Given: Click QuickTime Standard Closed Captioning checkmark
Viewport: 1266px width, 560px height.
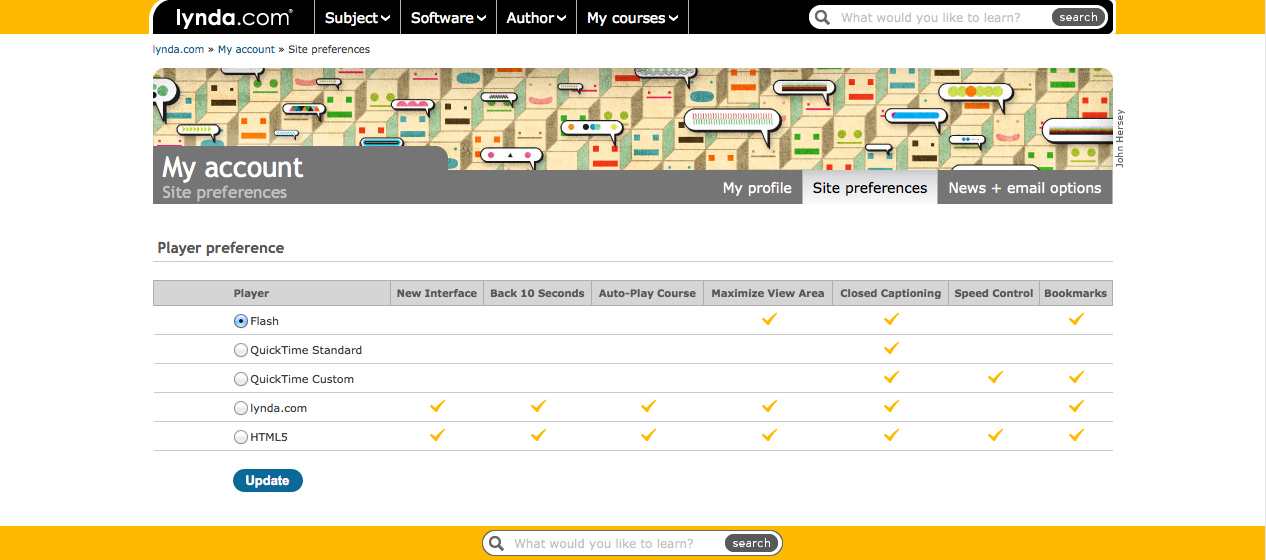Looking at the screenshot, I should pyautogui.click(x=891, y=349).
